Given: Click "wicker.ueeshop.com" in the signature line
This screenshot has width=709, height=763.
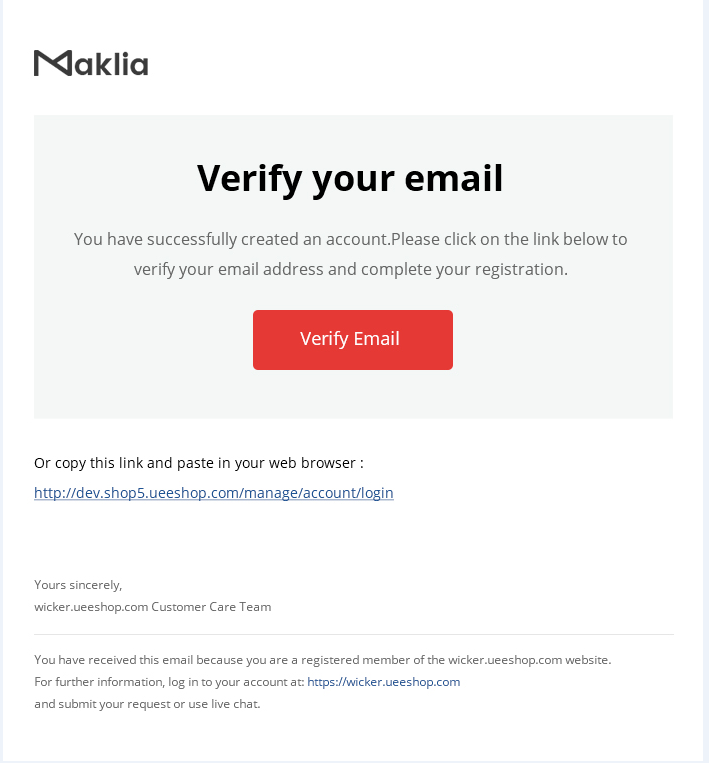Looking at the screenshot, I should [x=90, y=607].
